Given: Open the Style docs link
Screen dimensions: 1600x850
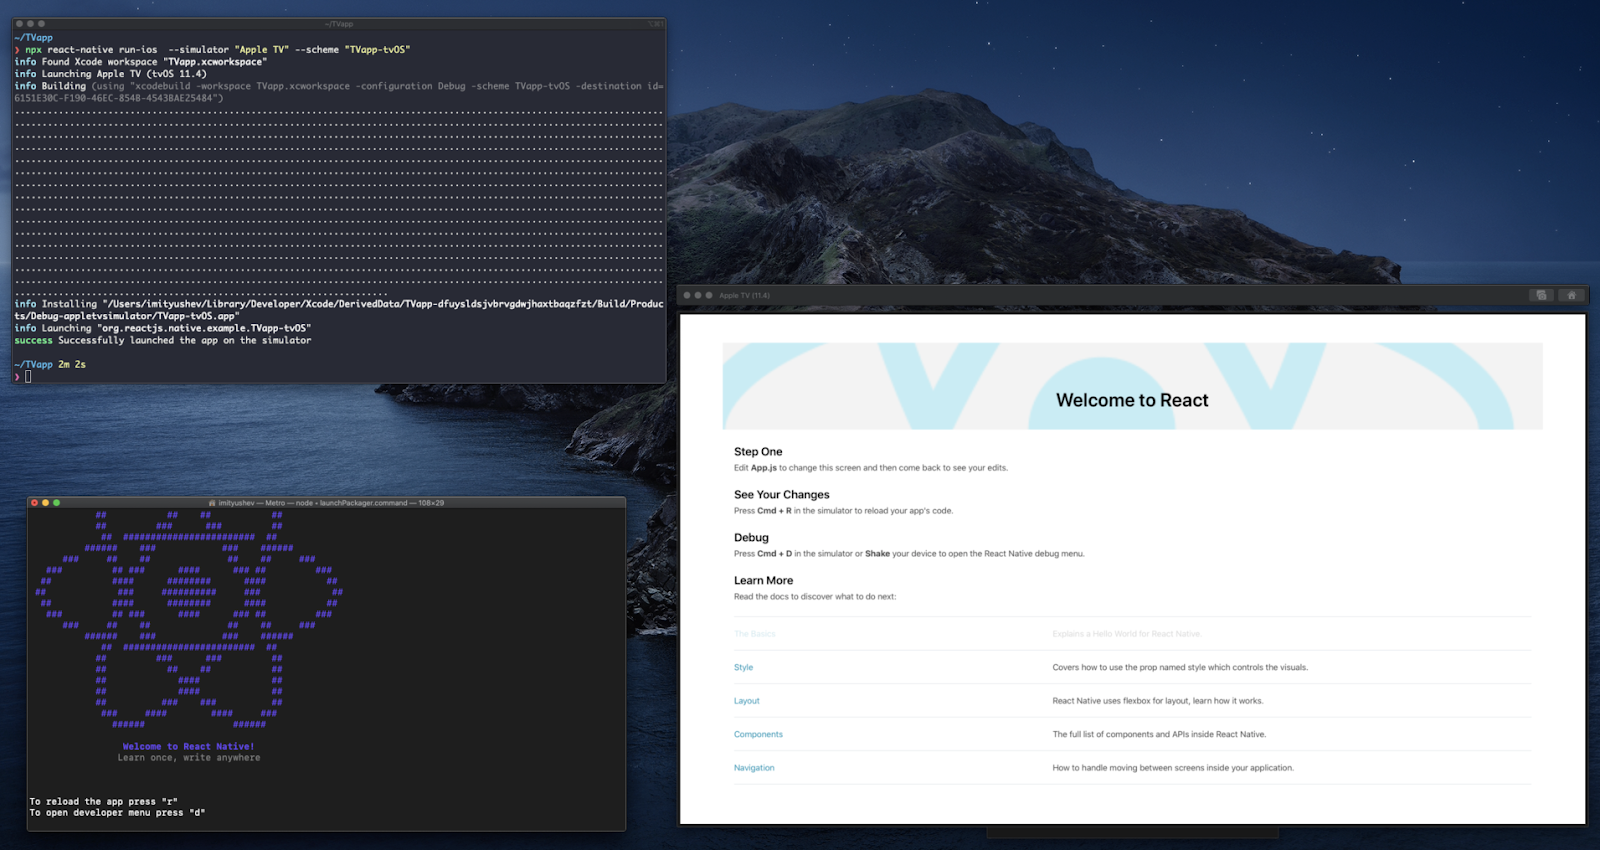Looking at the screenshot, I should [743, 667].
